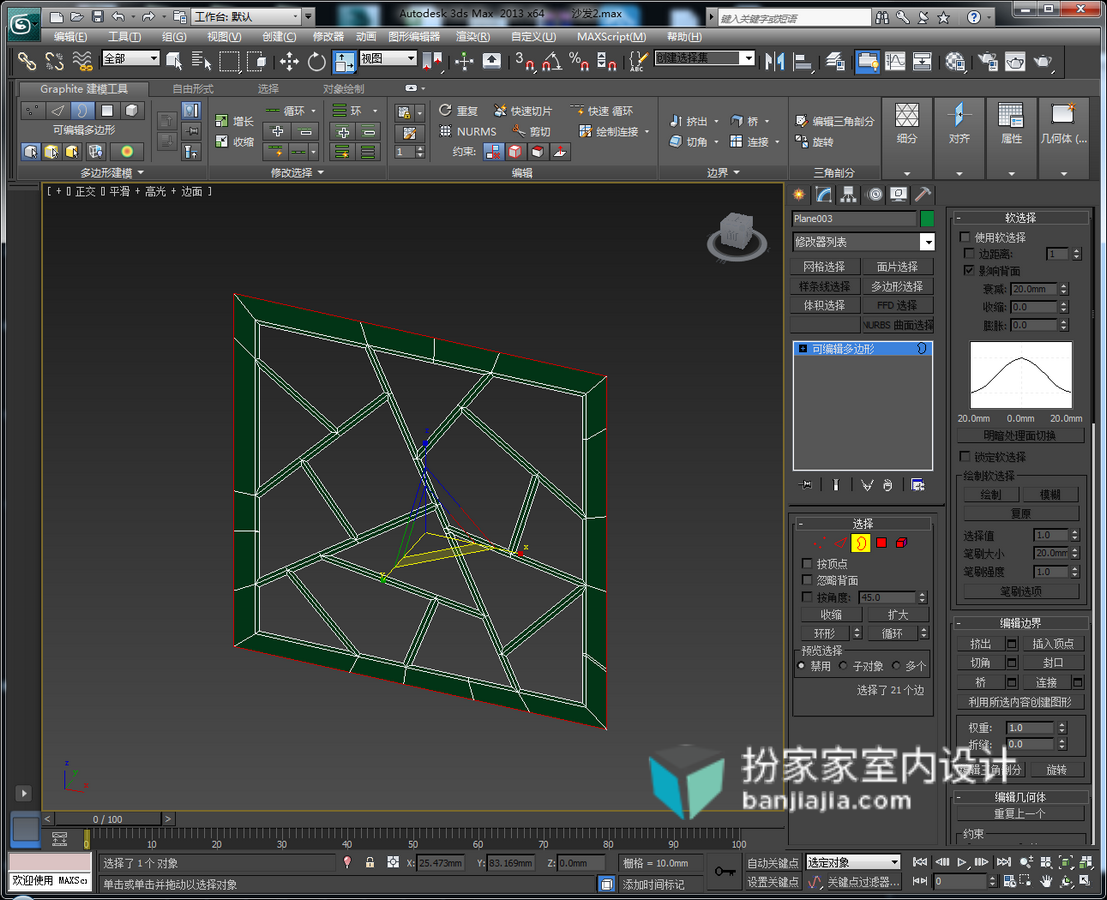Toggle By Angle (按角度) checkbox
The image size is (1107, 900).
click(807, 597)
